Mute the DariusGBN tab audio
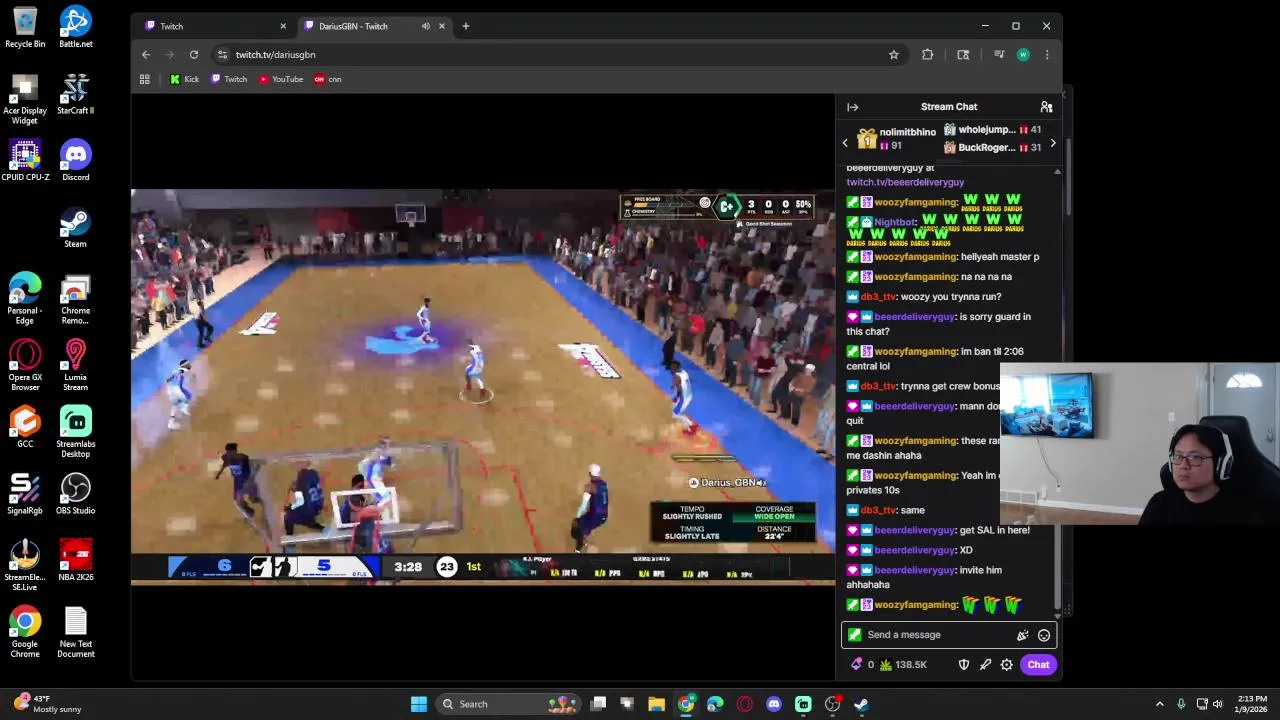The width and height of the screenshot is (1280, 720). pos(426,26)
